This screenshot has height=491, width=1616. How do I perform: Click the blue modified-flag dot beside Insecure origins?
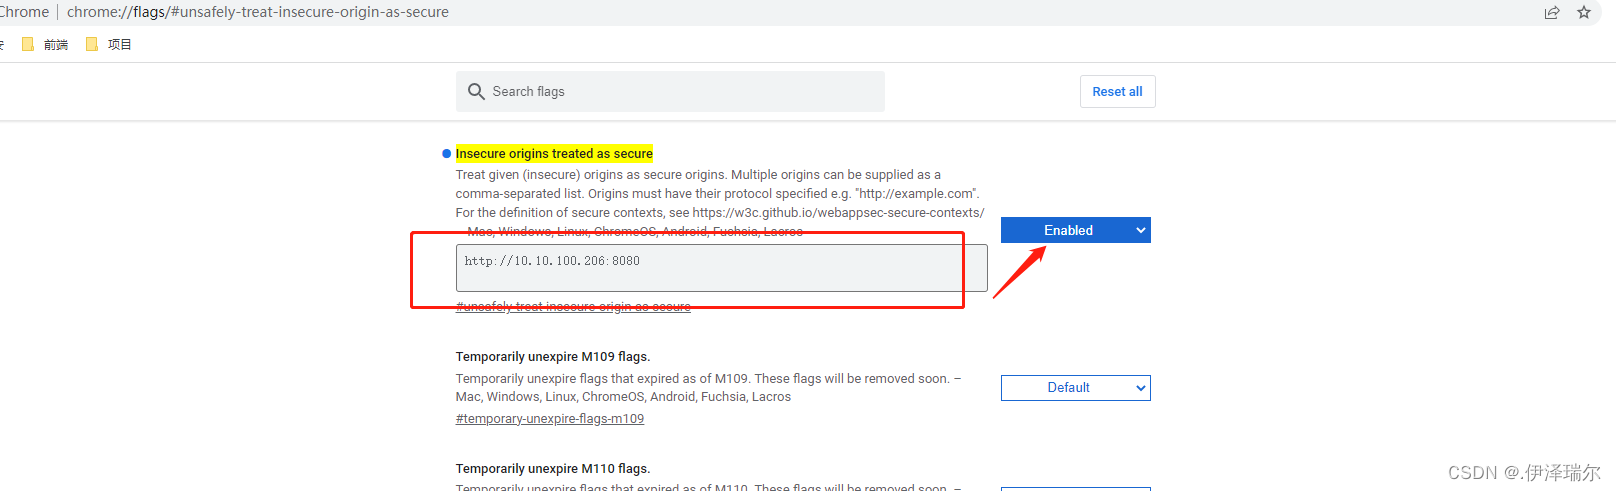click(x=446, y=153)
